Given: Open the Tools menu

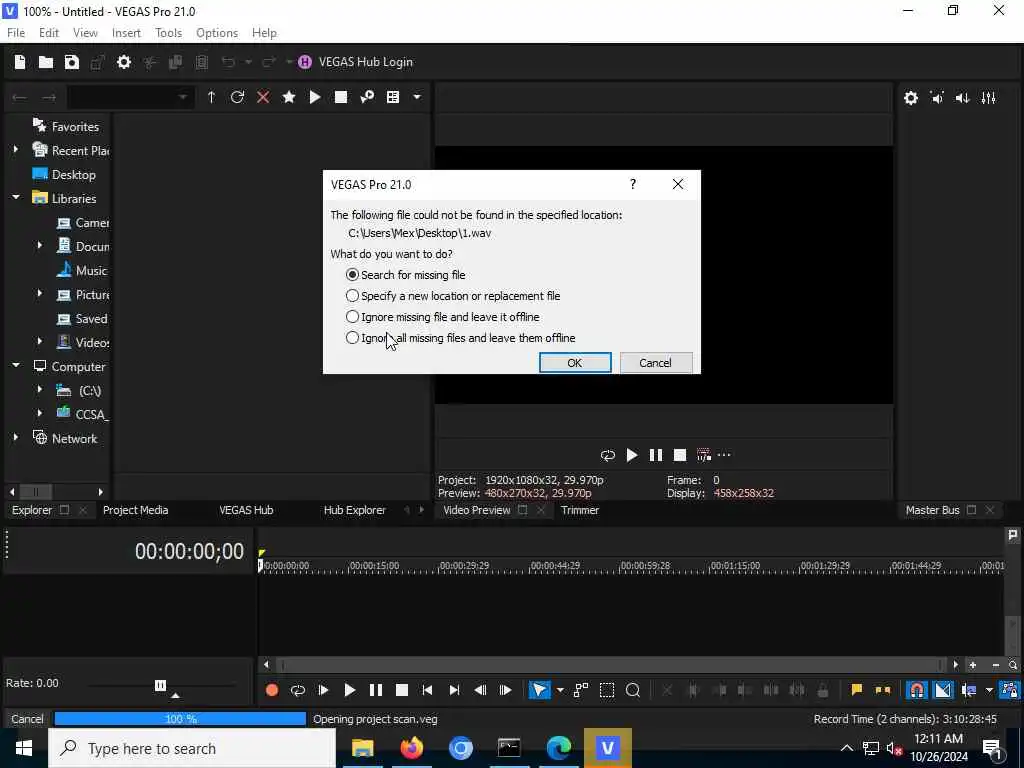Looking at the screenshot, I should (168, 33).
